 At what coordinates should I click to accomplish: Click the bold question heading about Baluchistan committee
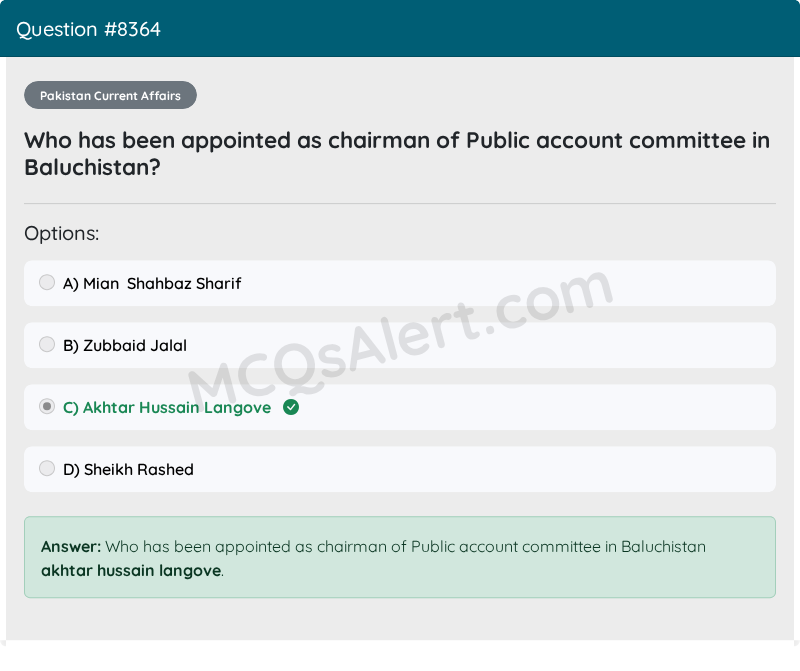pyautogui.click(x=397, y=154)
